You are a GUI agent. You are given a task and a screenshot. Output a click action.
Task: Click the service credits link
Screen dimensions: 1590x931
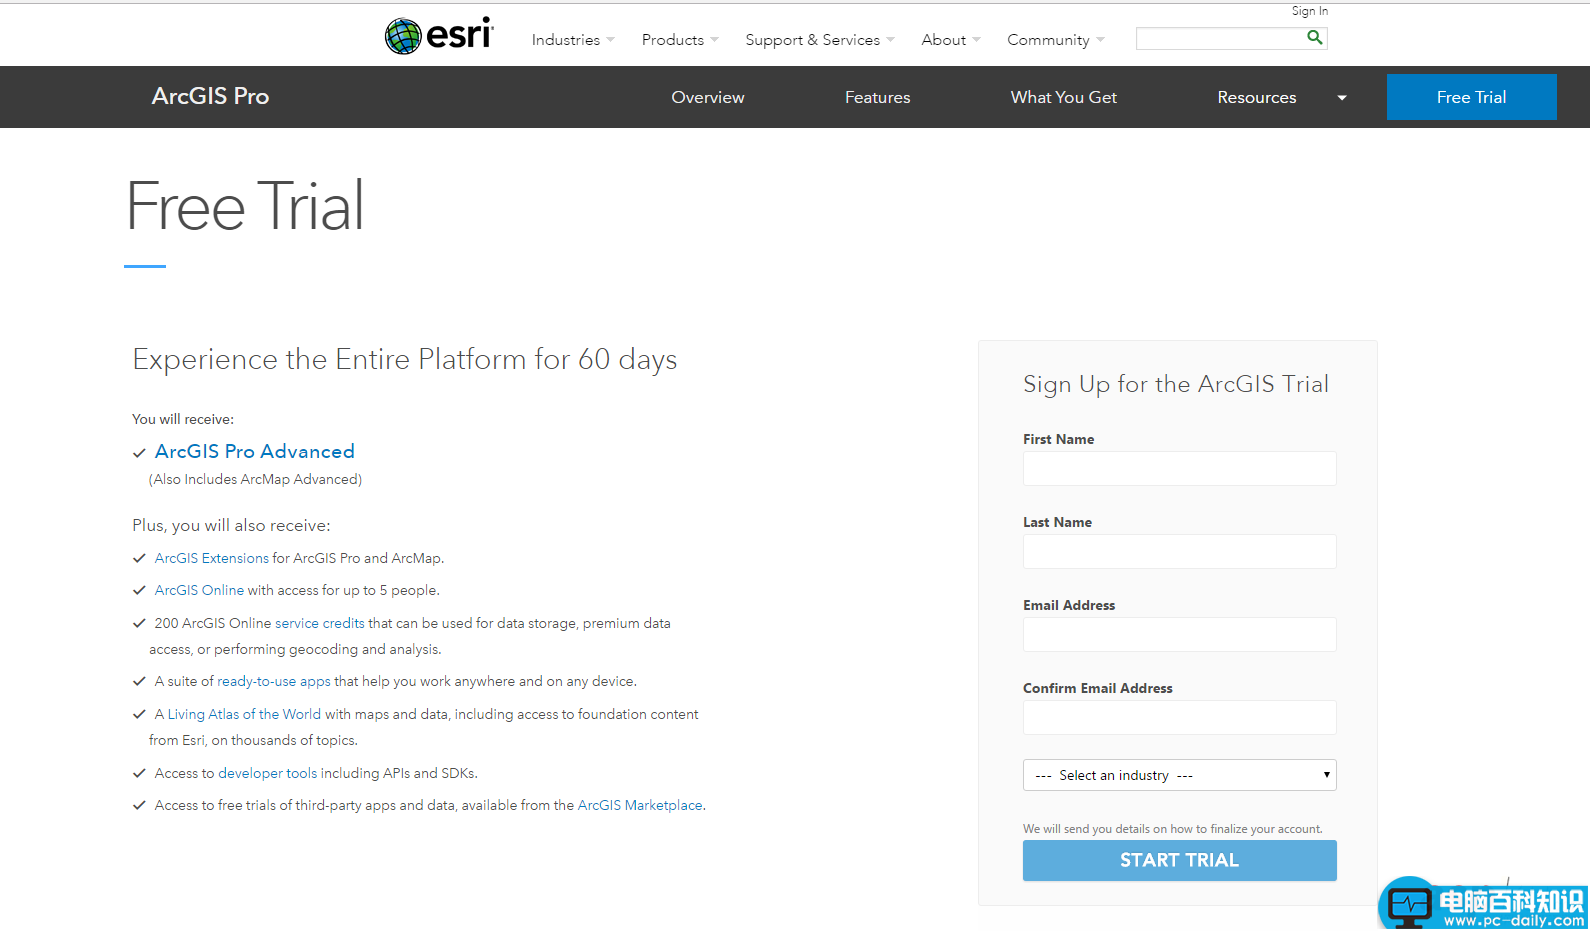tap(320, 623)
